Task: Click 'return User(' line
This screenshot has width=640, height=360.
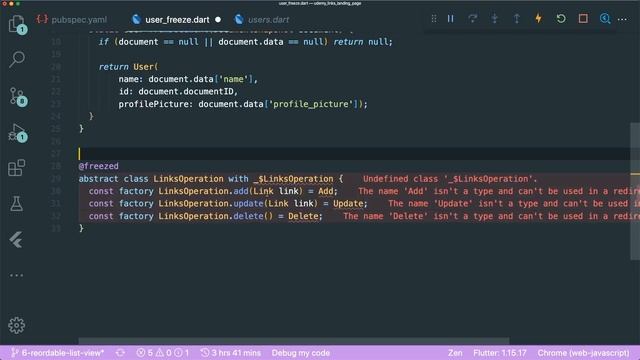Action: tap(128, 67)
